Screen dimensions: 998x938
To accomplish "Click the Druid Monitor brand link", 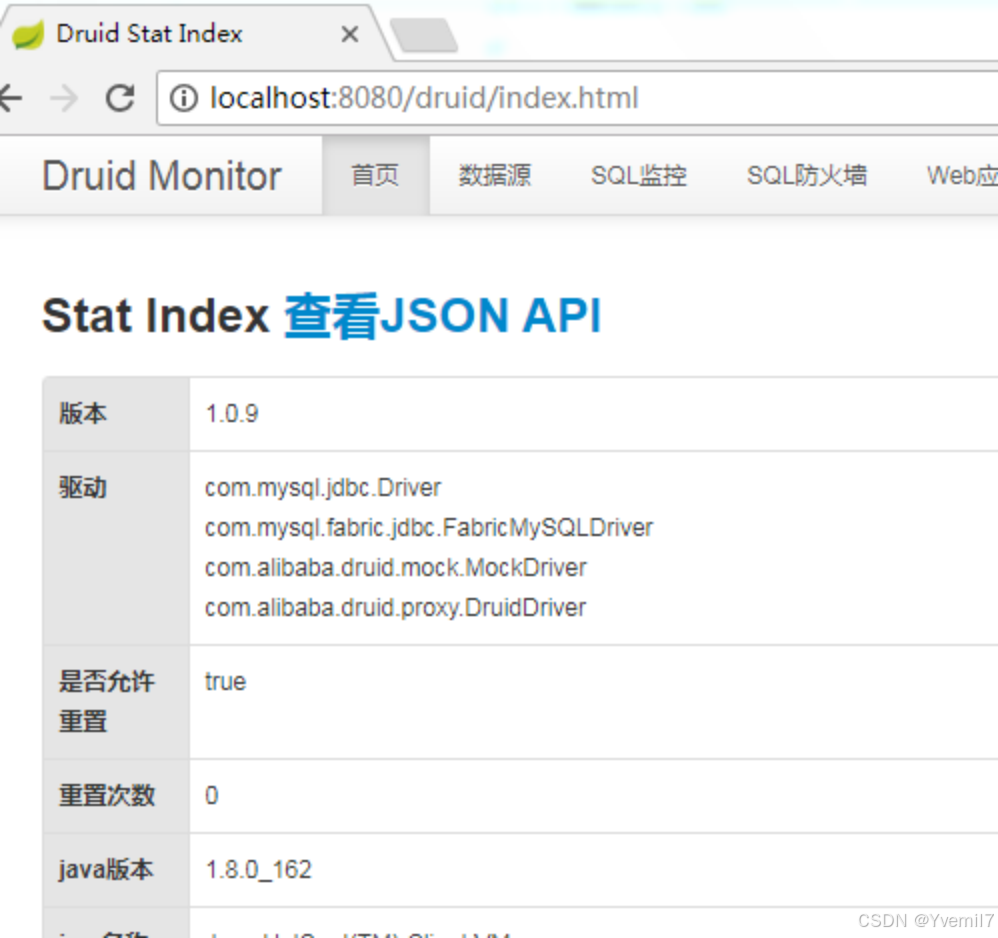I will tap(162, 176).
